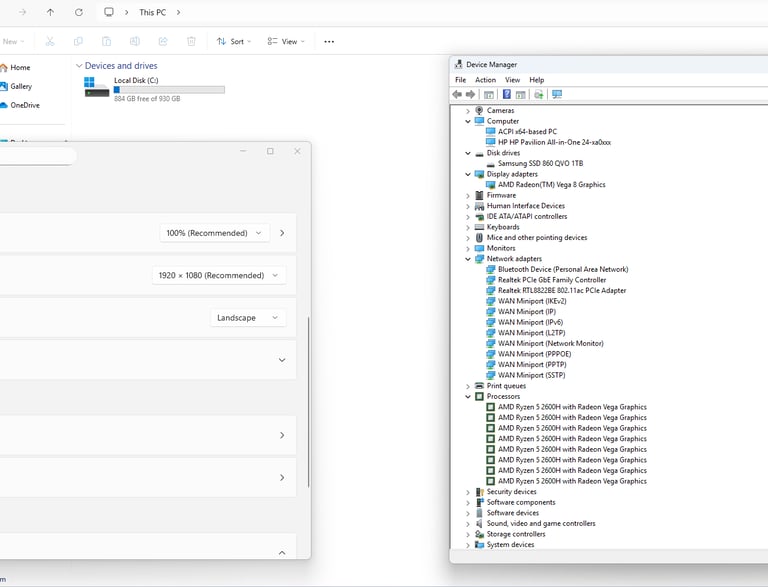
Task: Open the Local Disk (C:) drive icon
Action: tap(96, 87)
